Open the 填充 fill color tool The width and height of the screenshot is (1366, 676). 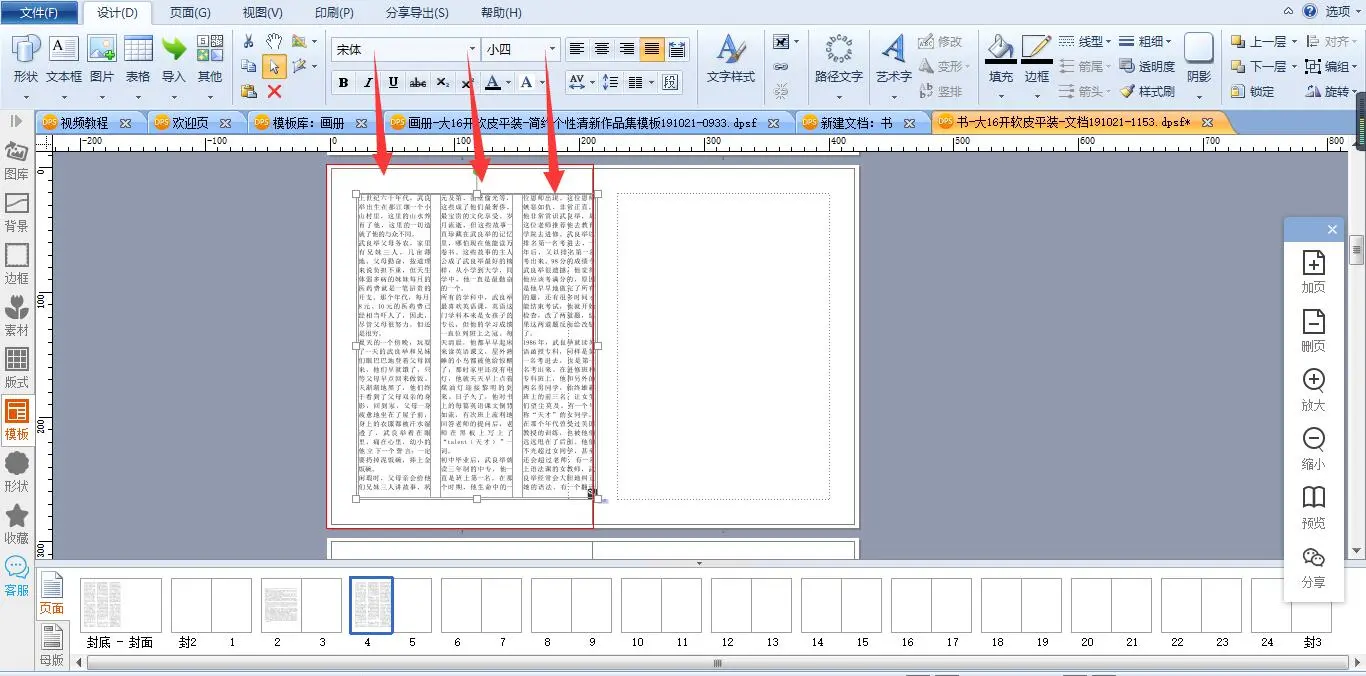click(x=1000, y=58)
